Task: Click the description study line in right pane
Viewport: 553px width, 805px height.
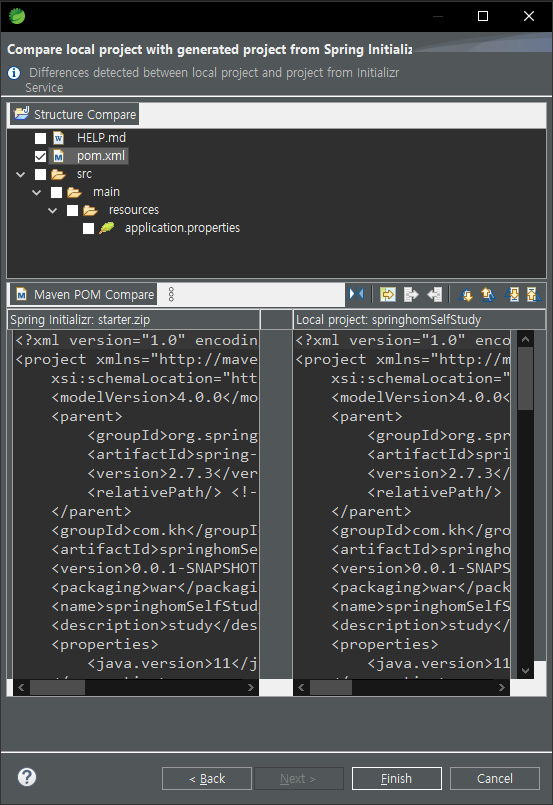Action: click(x=421, y=625)
